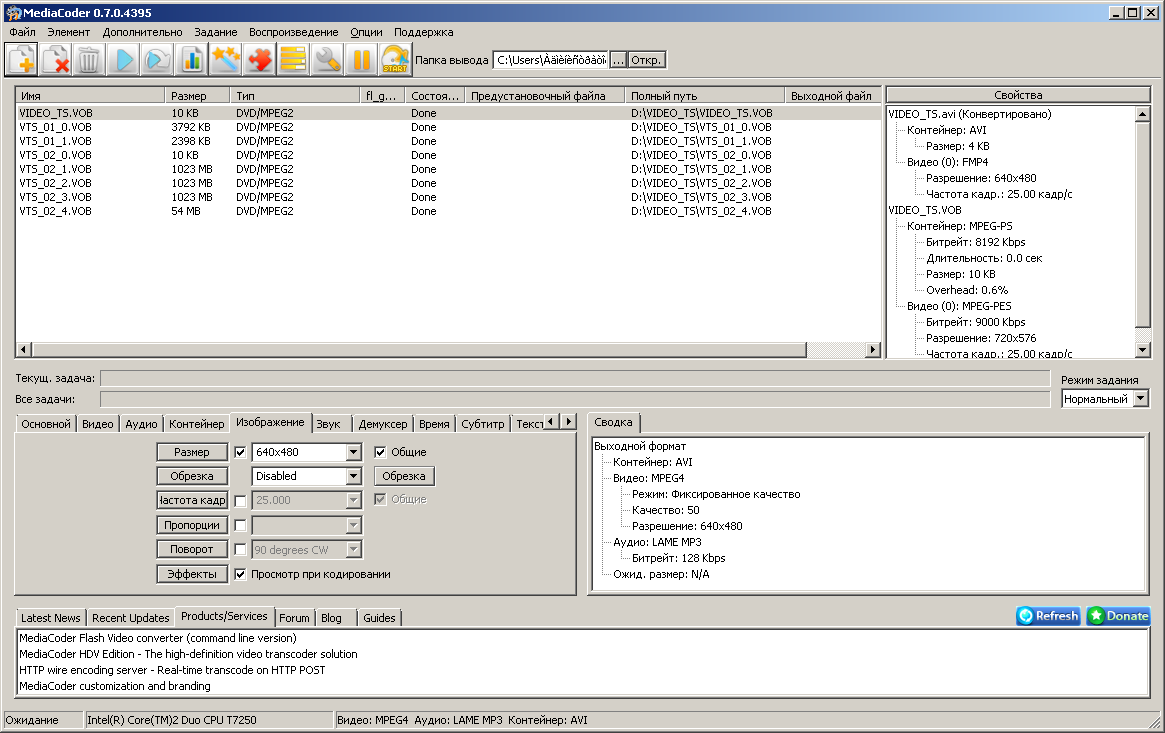Open the Пропорции aspect dropdown
The width and height of the screenshot is (1165, 733).
(354, 525)
